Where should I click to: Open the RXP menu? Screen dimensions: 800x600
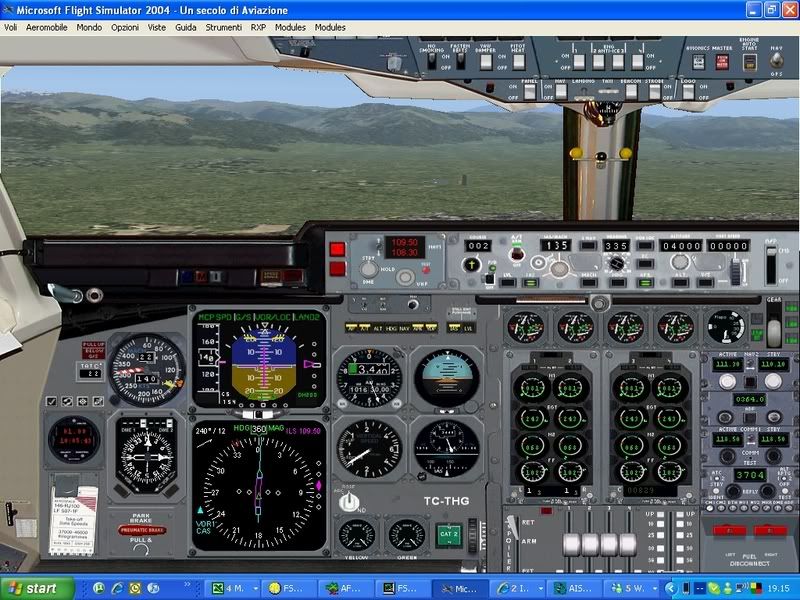click(258, 28)
